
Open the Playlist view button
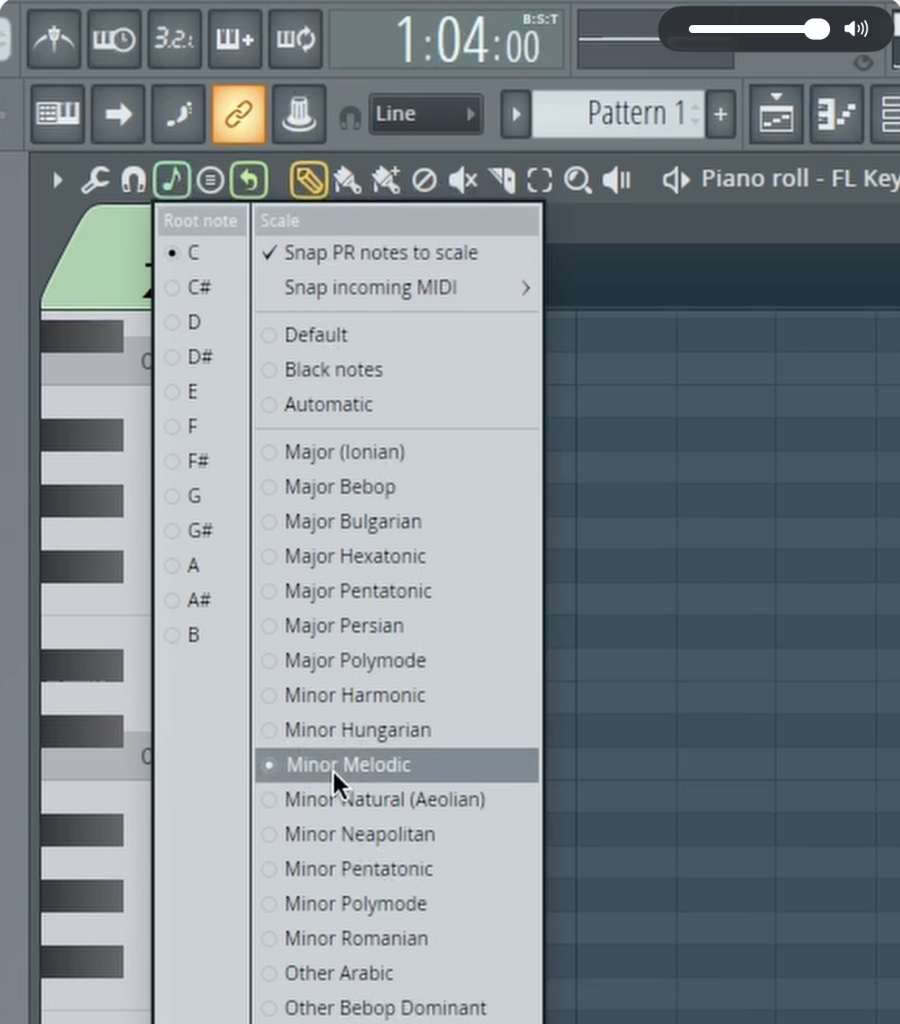(775, 114)
